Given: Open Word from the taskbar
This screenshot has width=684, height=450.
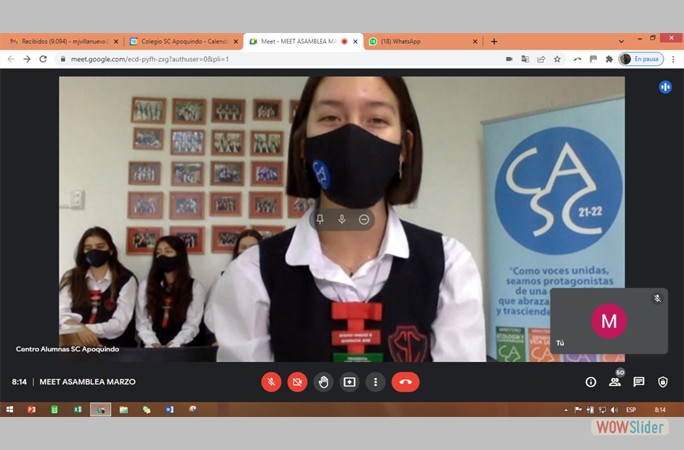Looking at the screenshot, I should pos(170,409).
